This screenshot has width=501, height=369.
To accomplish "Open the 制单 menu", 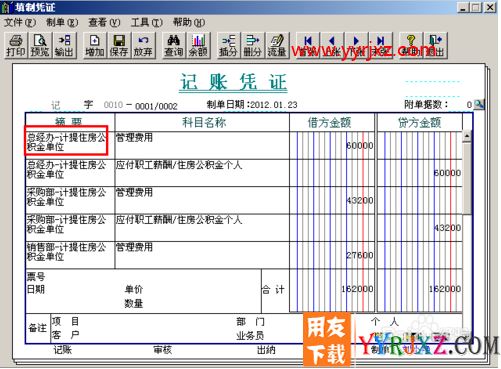I will pos(62,23).
